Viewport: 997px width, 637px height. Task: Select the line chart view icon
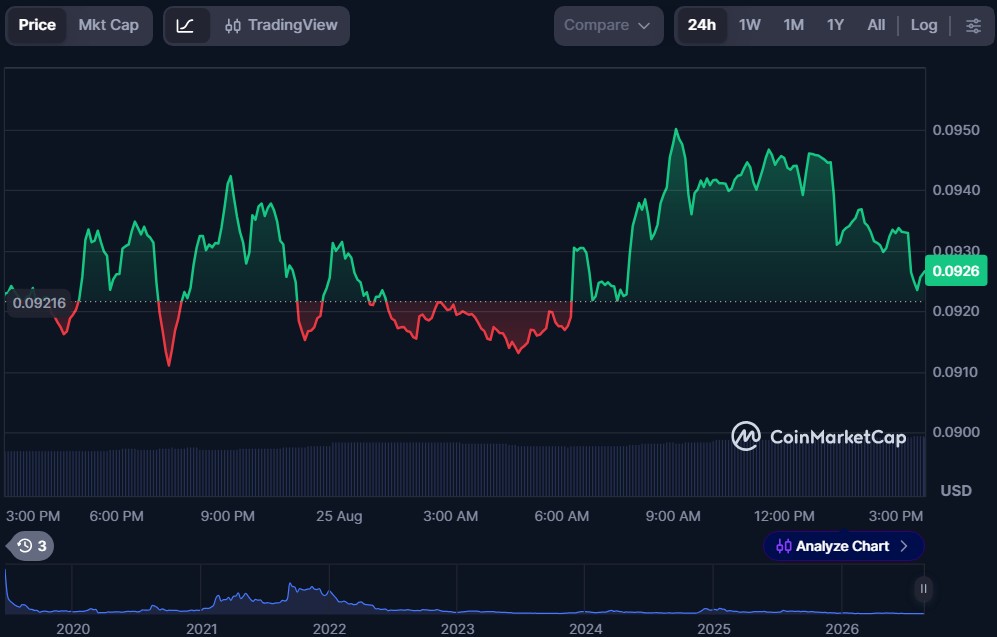pos(186,26)
